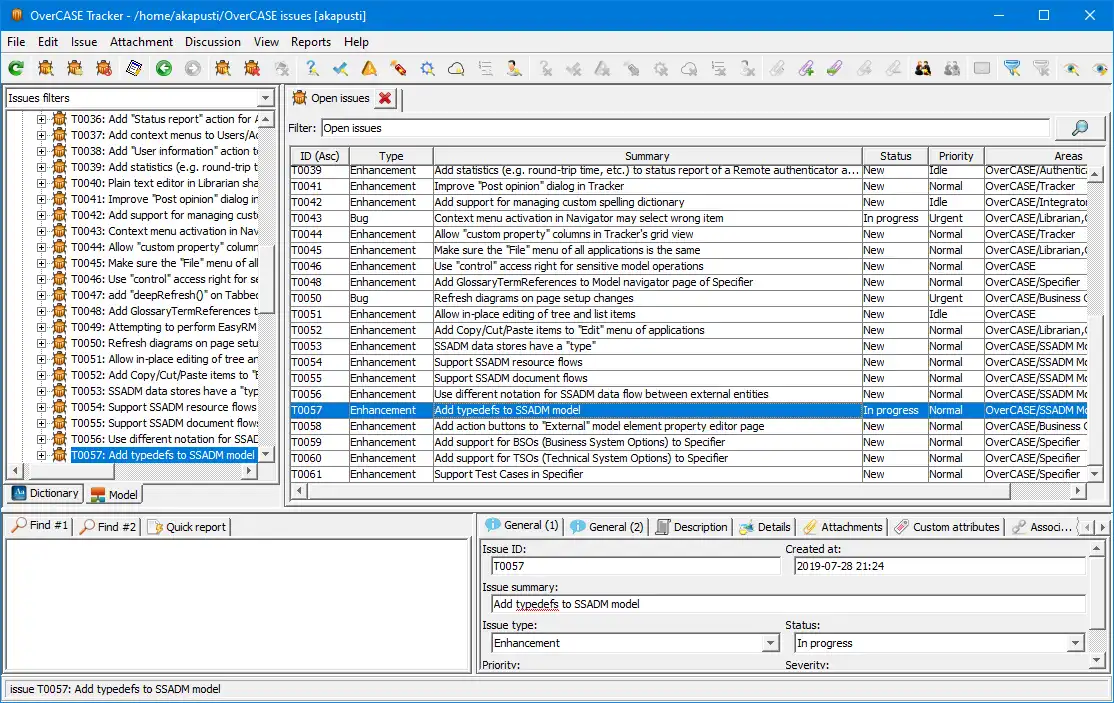Click the Issue summary text field
The height and width of the screenshot is (703, 1114).
tap(787, 604)
